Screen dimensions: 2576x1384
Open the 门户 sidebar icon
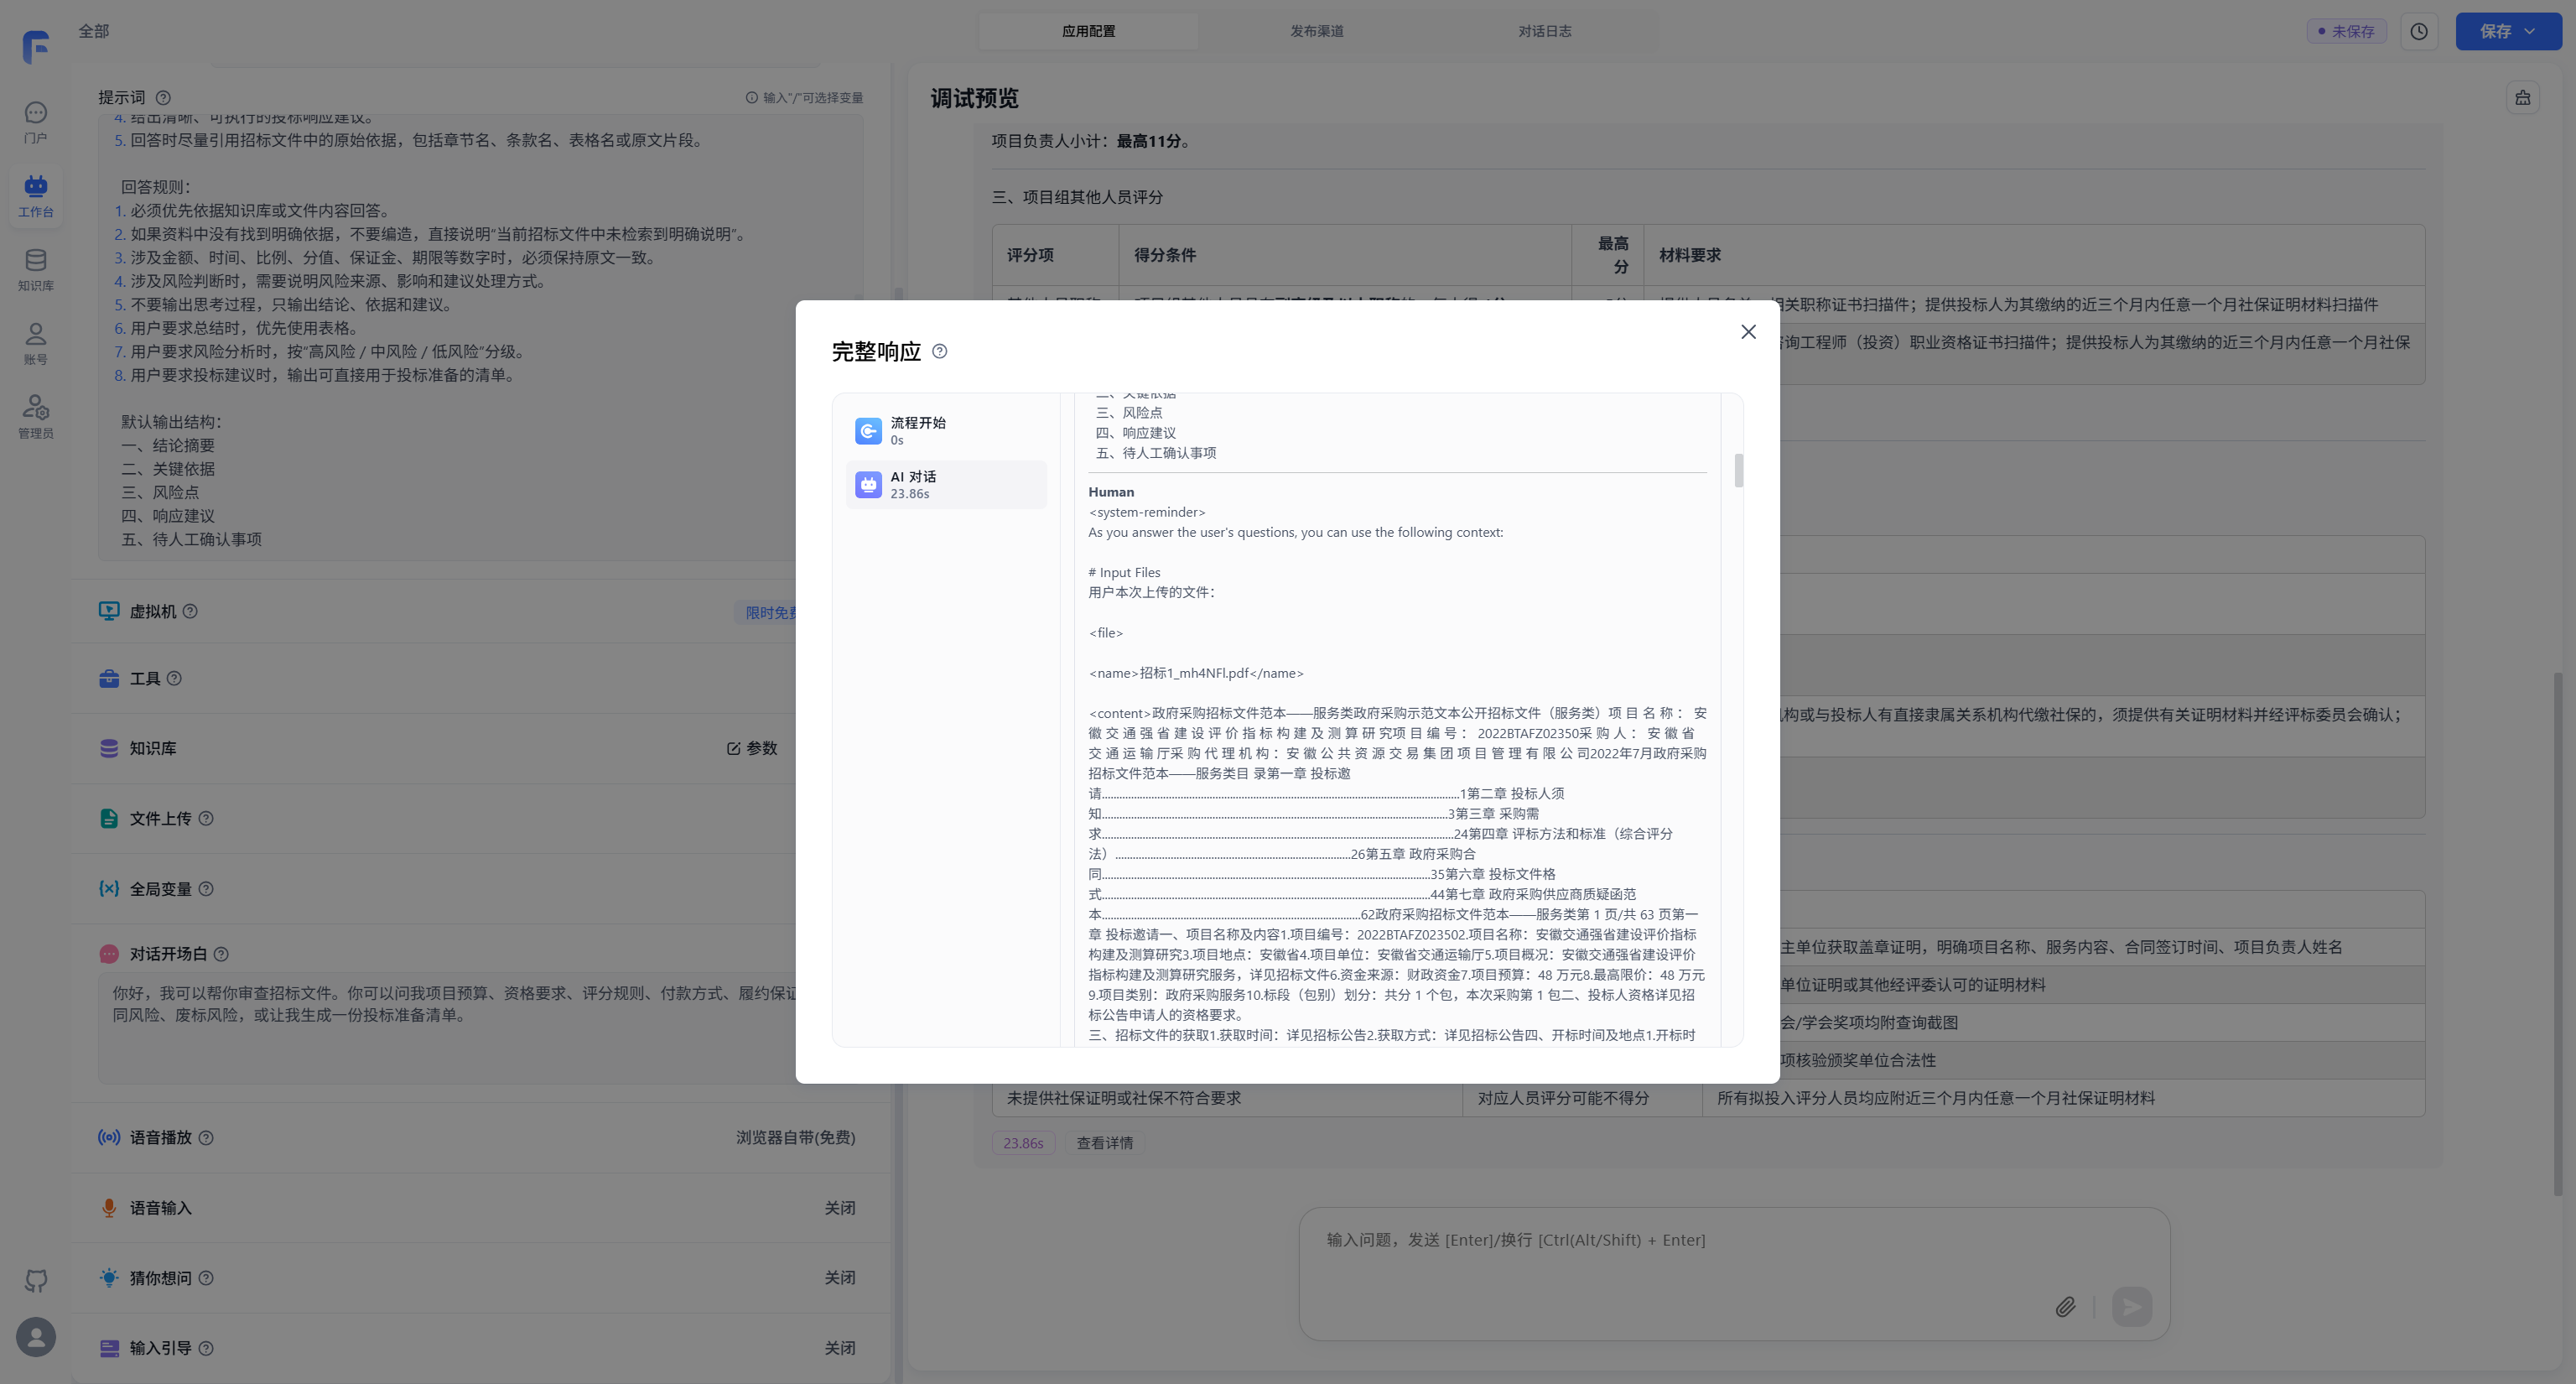point(35,123)
